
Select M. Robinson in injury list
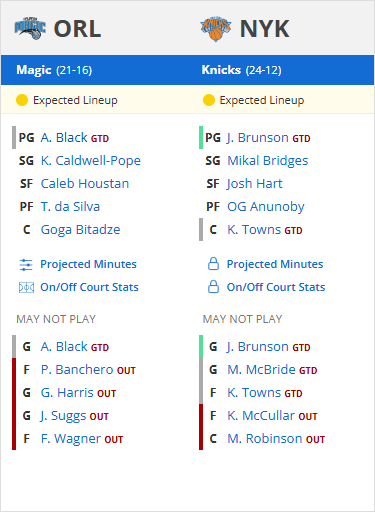(265, 439)
